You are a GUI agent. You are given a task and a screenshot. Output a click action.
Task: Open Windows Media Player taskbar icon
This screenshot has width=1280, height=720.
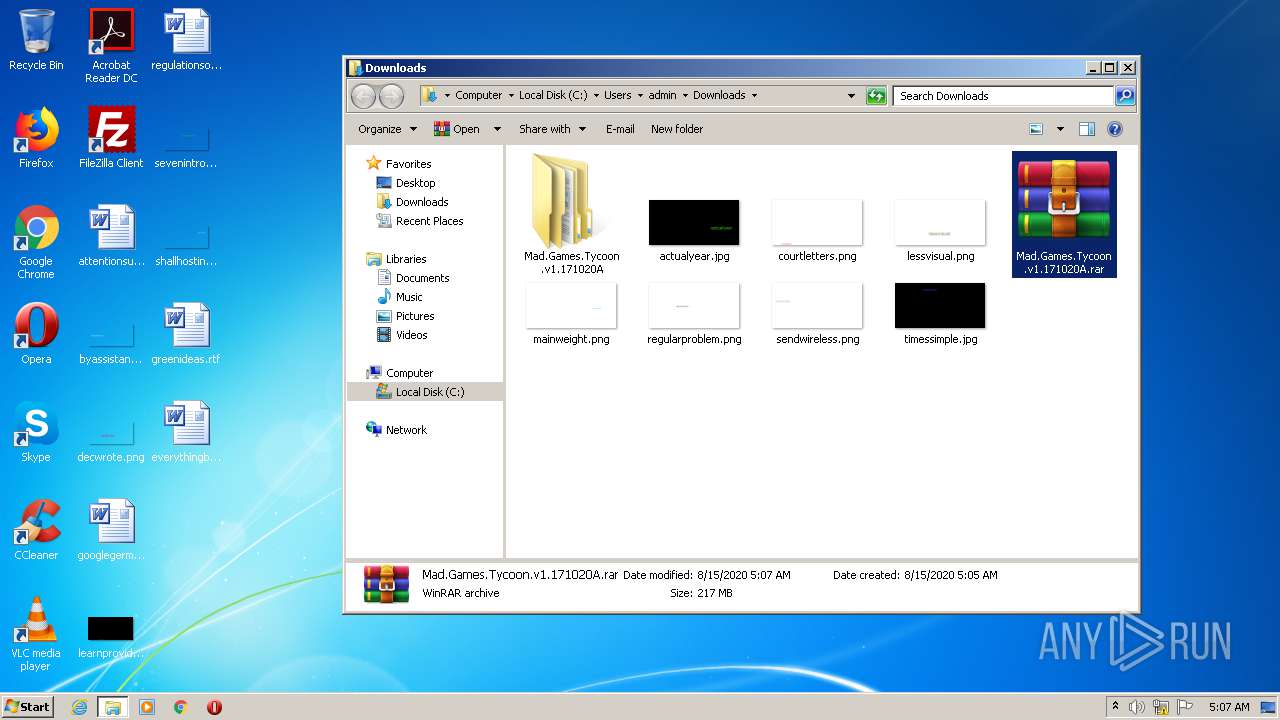(x=147, y=707)
